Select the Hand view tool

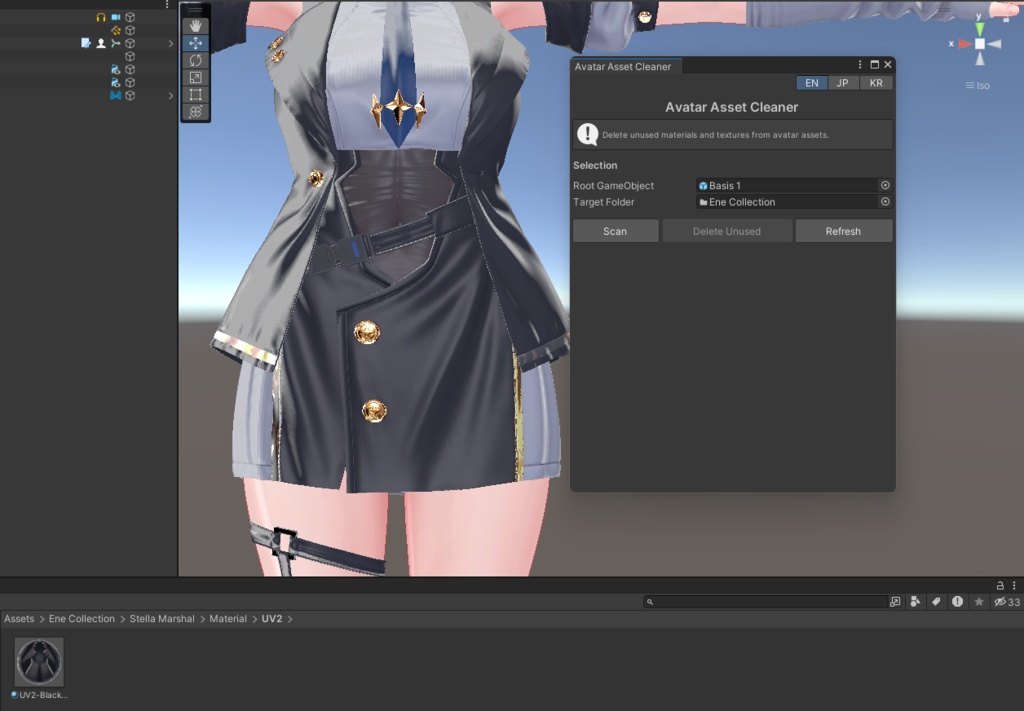point(195,26)
